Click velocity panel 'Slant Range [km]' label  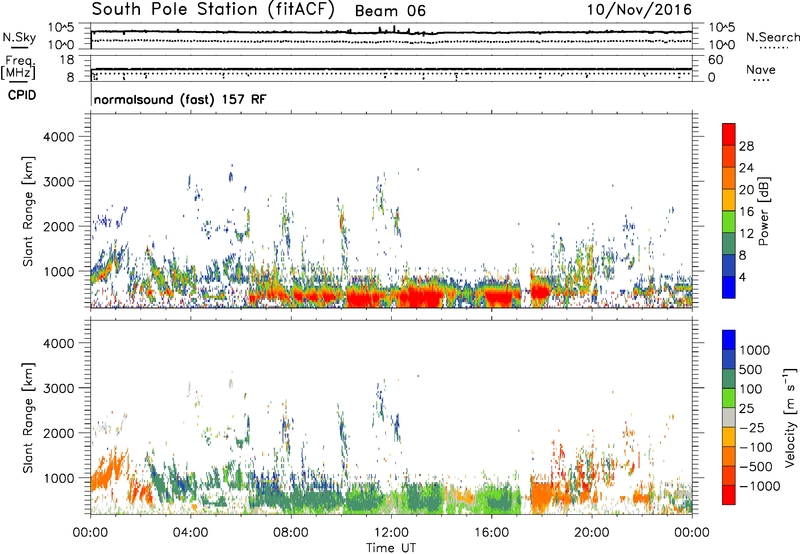(28, 417)
